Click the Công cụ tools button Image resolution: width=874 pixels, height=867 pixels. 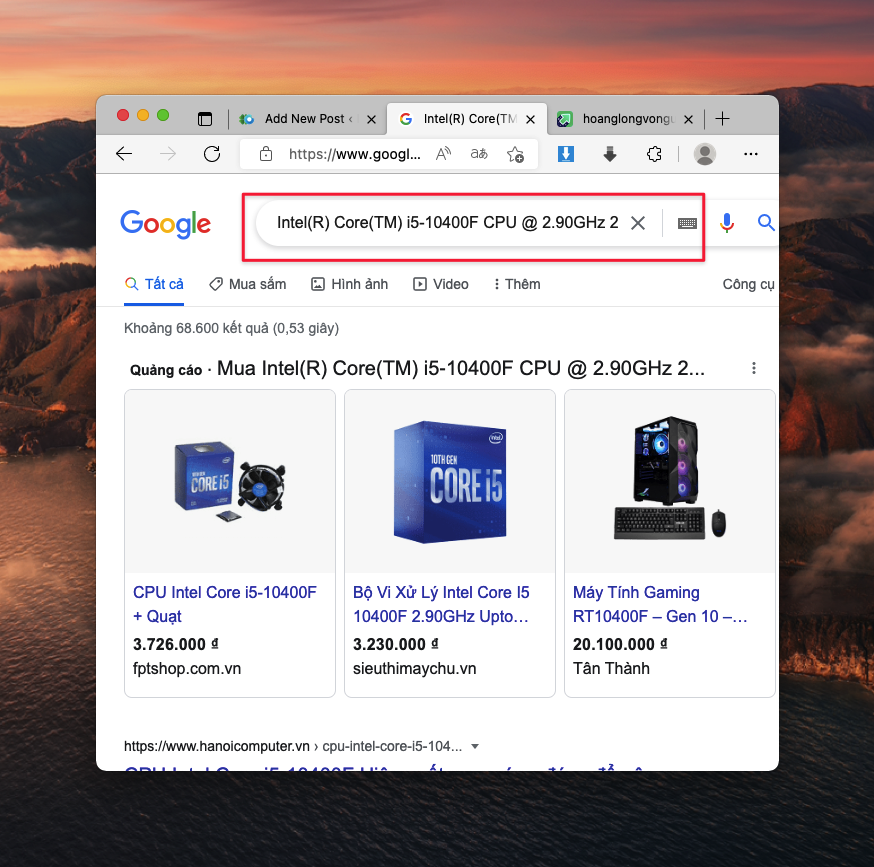point(748,284)
